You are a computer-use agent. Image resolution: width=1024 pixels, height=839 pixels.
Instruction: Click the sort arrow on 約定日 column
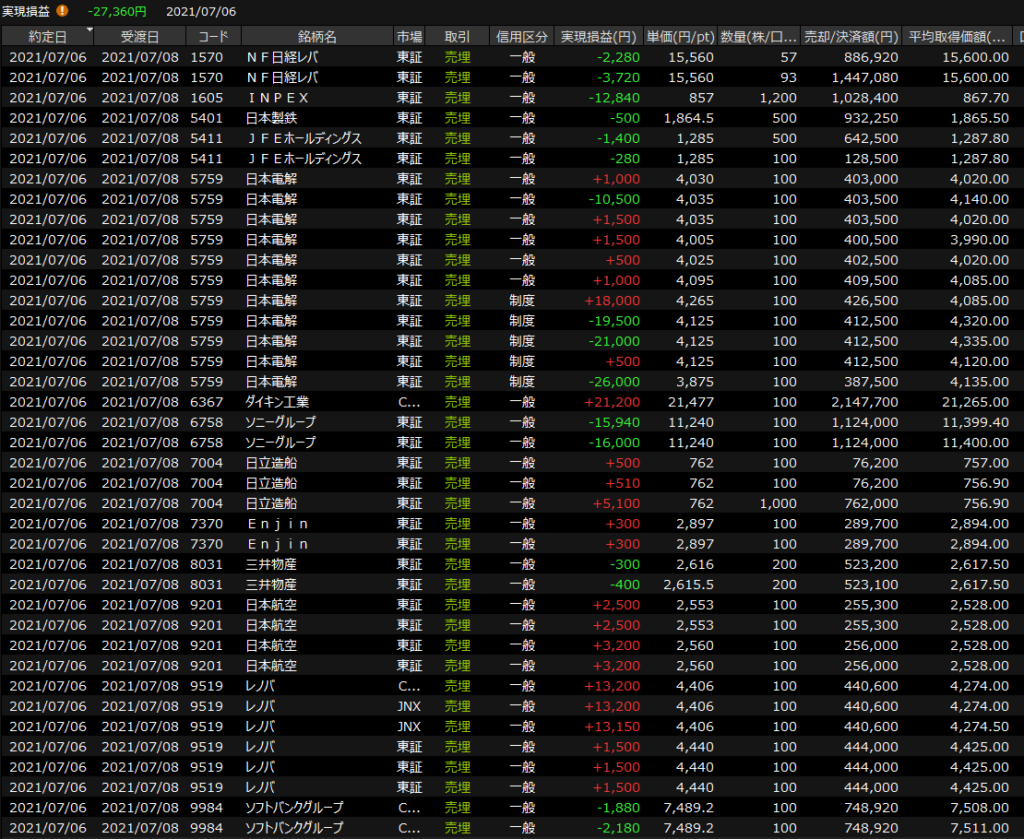tap(90, 31)
